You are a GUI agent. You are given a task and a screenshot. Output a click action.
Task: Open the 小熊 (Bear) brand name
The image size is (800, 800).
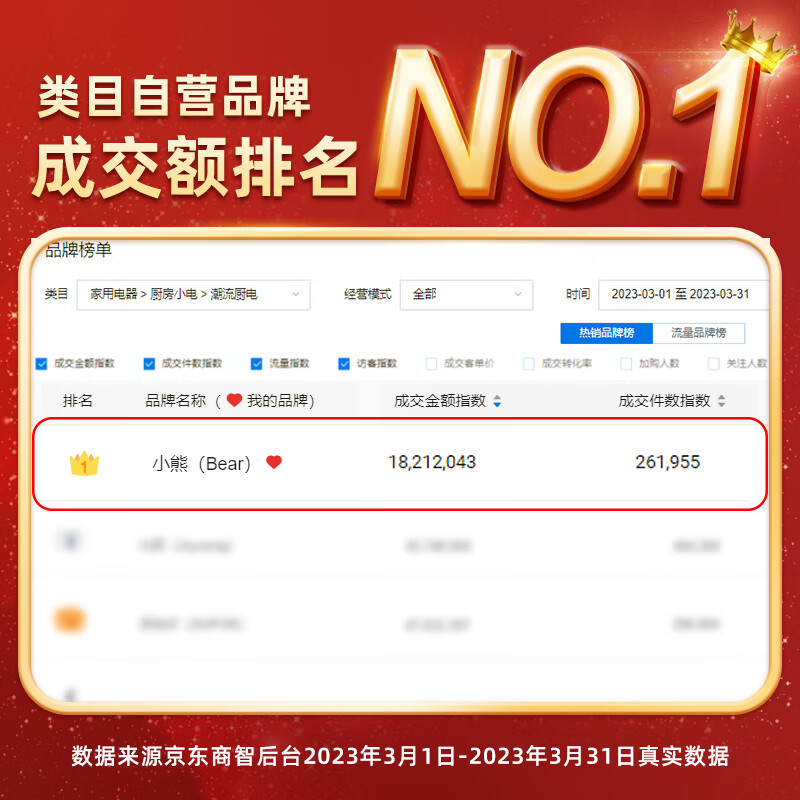pyautogui.click(x=202, y=463)
